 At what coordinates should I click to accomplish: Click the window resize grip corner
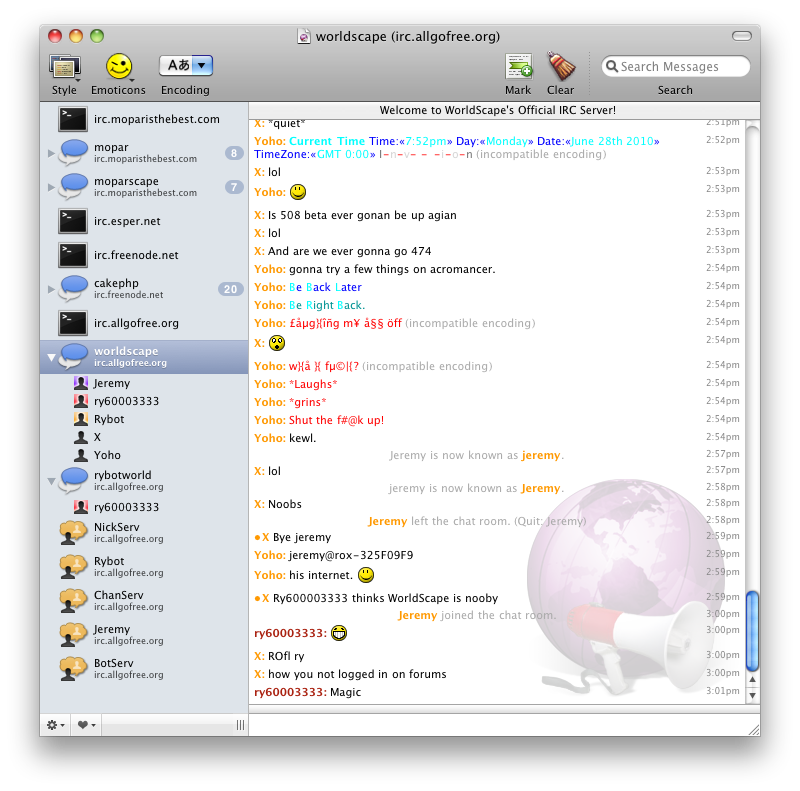pyautogui.click(x=754, y=730)
